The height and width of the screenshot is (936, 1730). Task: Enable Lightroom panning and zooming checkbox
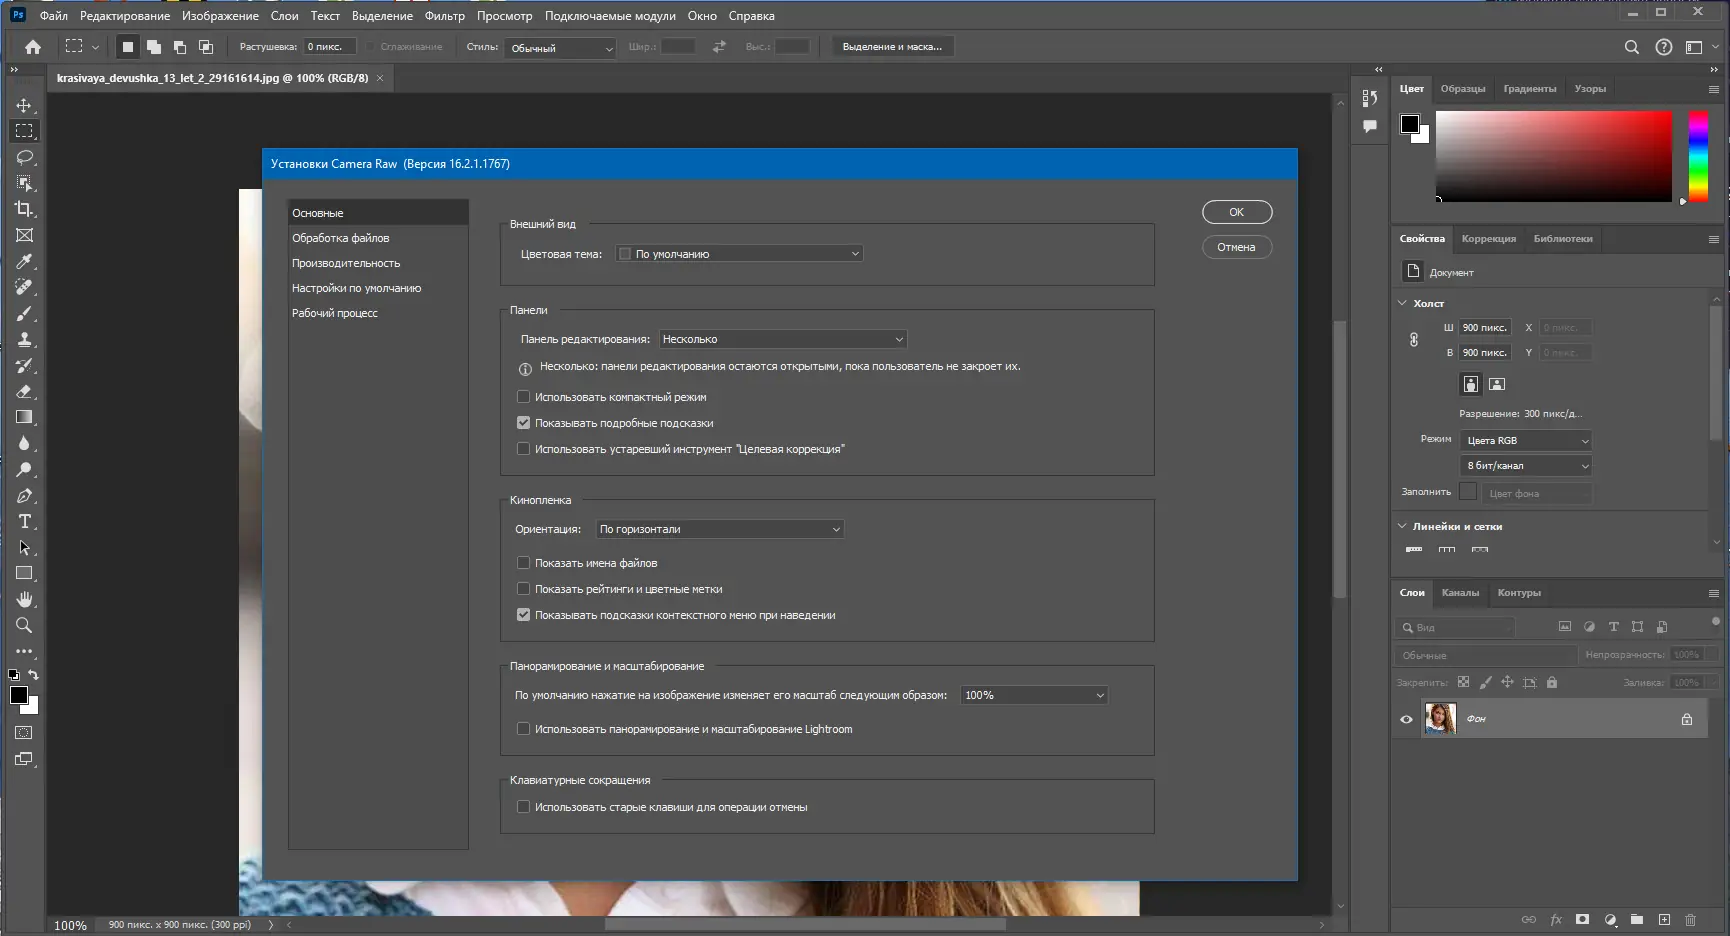pyautogui.click(x=523, y=729)
